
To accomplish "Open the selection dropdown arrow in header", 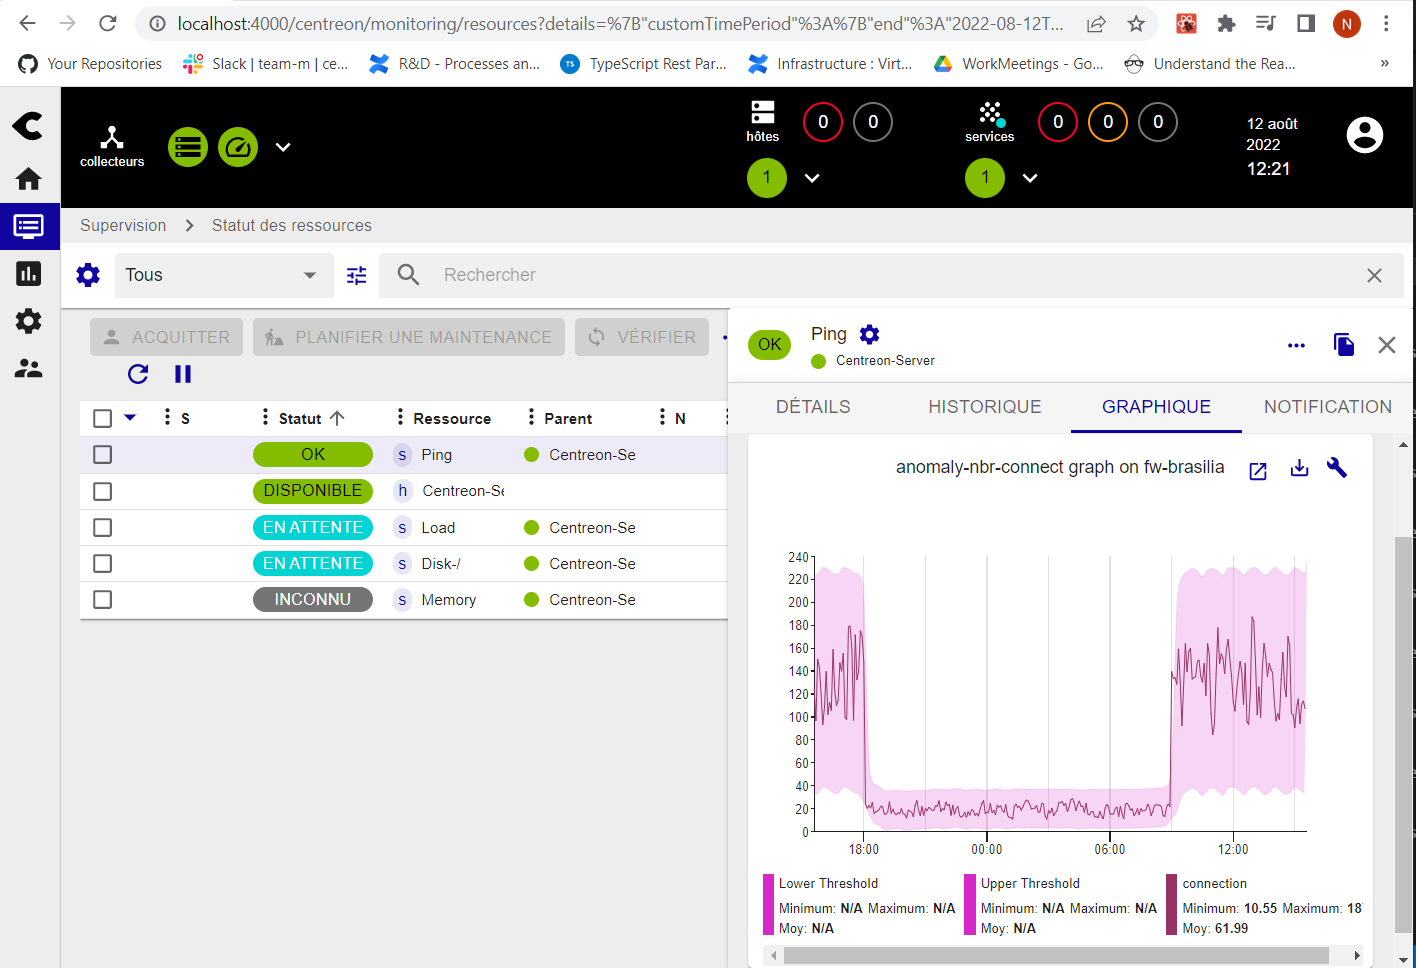I will (x=130, y=418).
